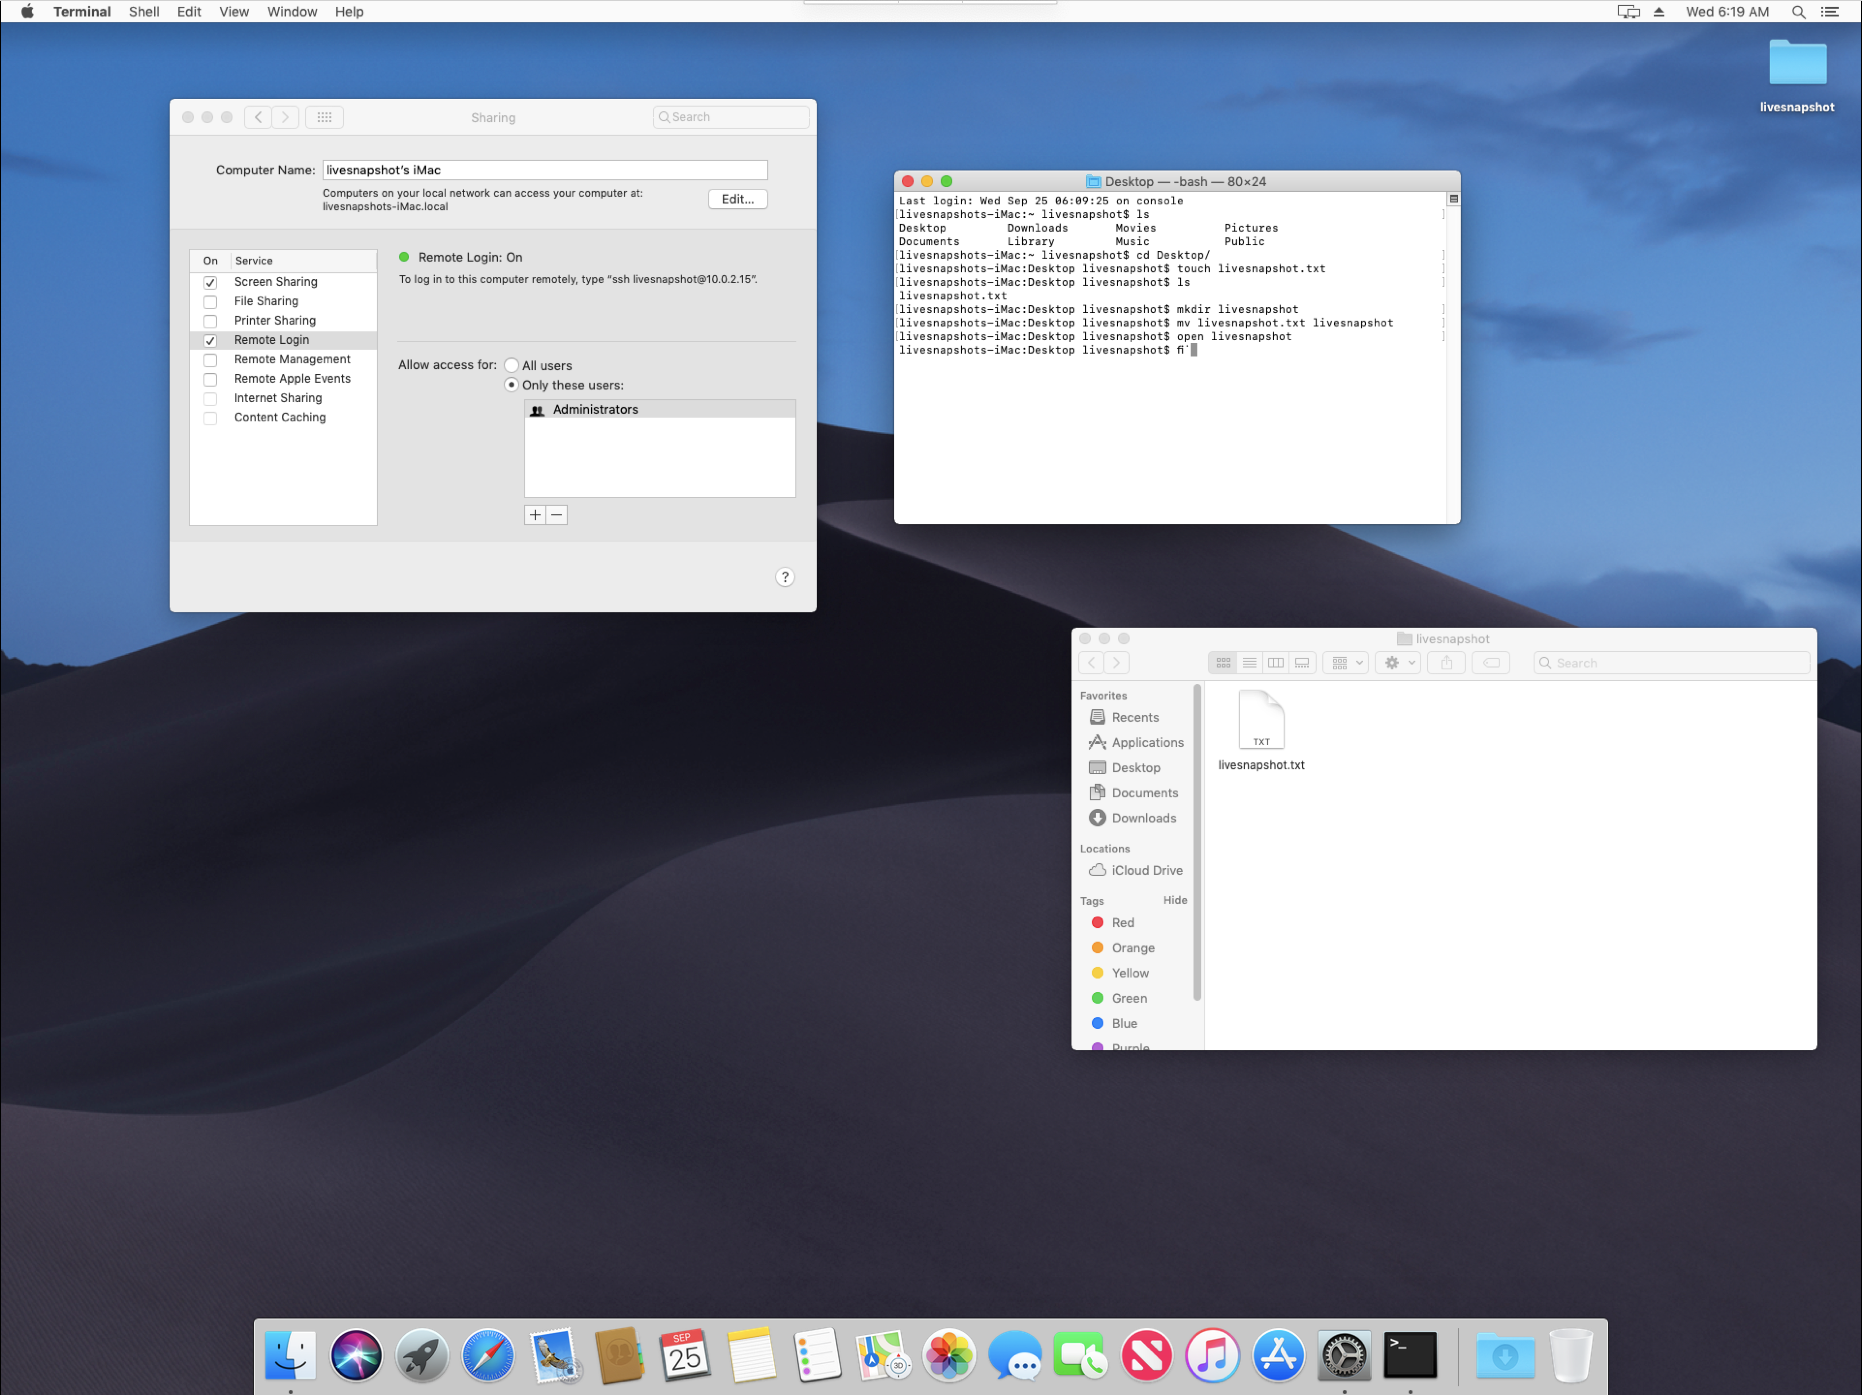Viewport: 1862px width, 1395px height.
Task: Open Spotlight search magnifier in menu bar
Action: coord(1798,12)
